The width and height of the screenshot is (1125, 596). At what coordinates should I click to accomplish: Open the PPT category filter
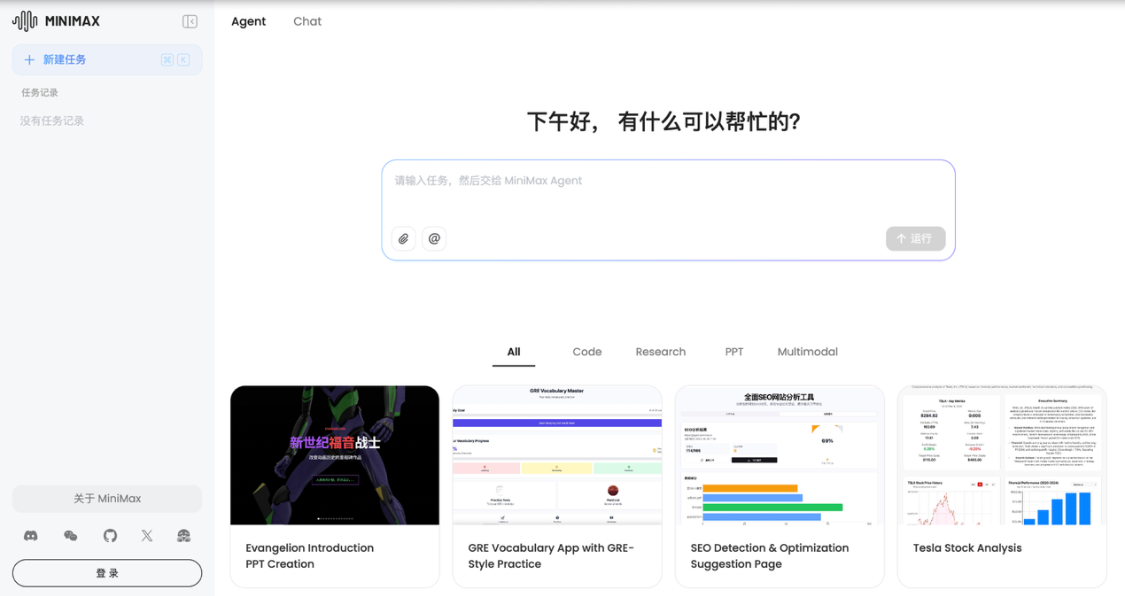(x=734, y=351)
